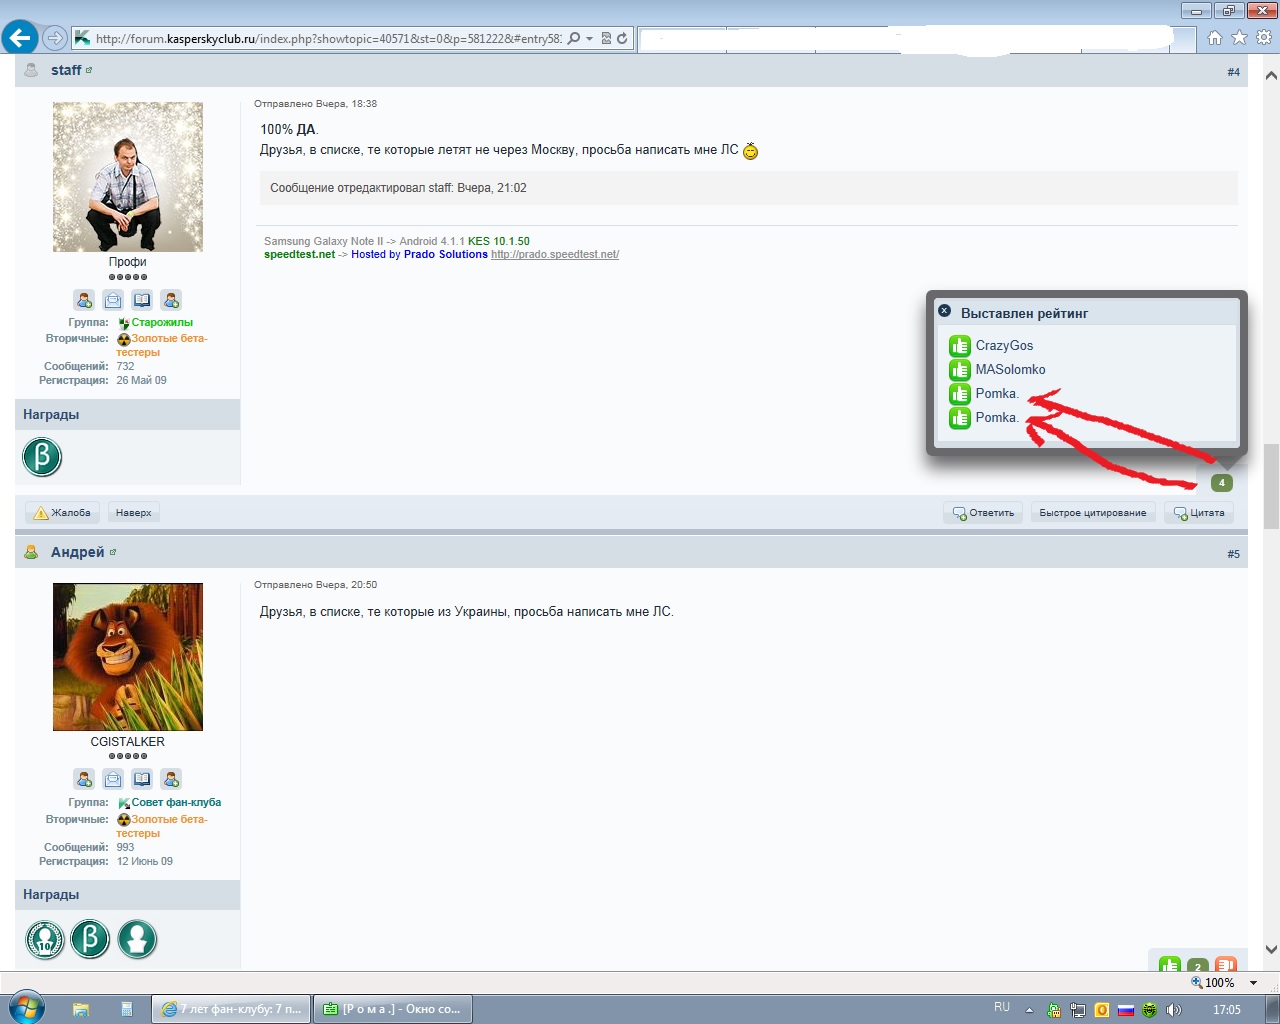Open staff's blog via the book icon
The width and height of the screenshot is (1280, 1024).
[x=142, y=300]
